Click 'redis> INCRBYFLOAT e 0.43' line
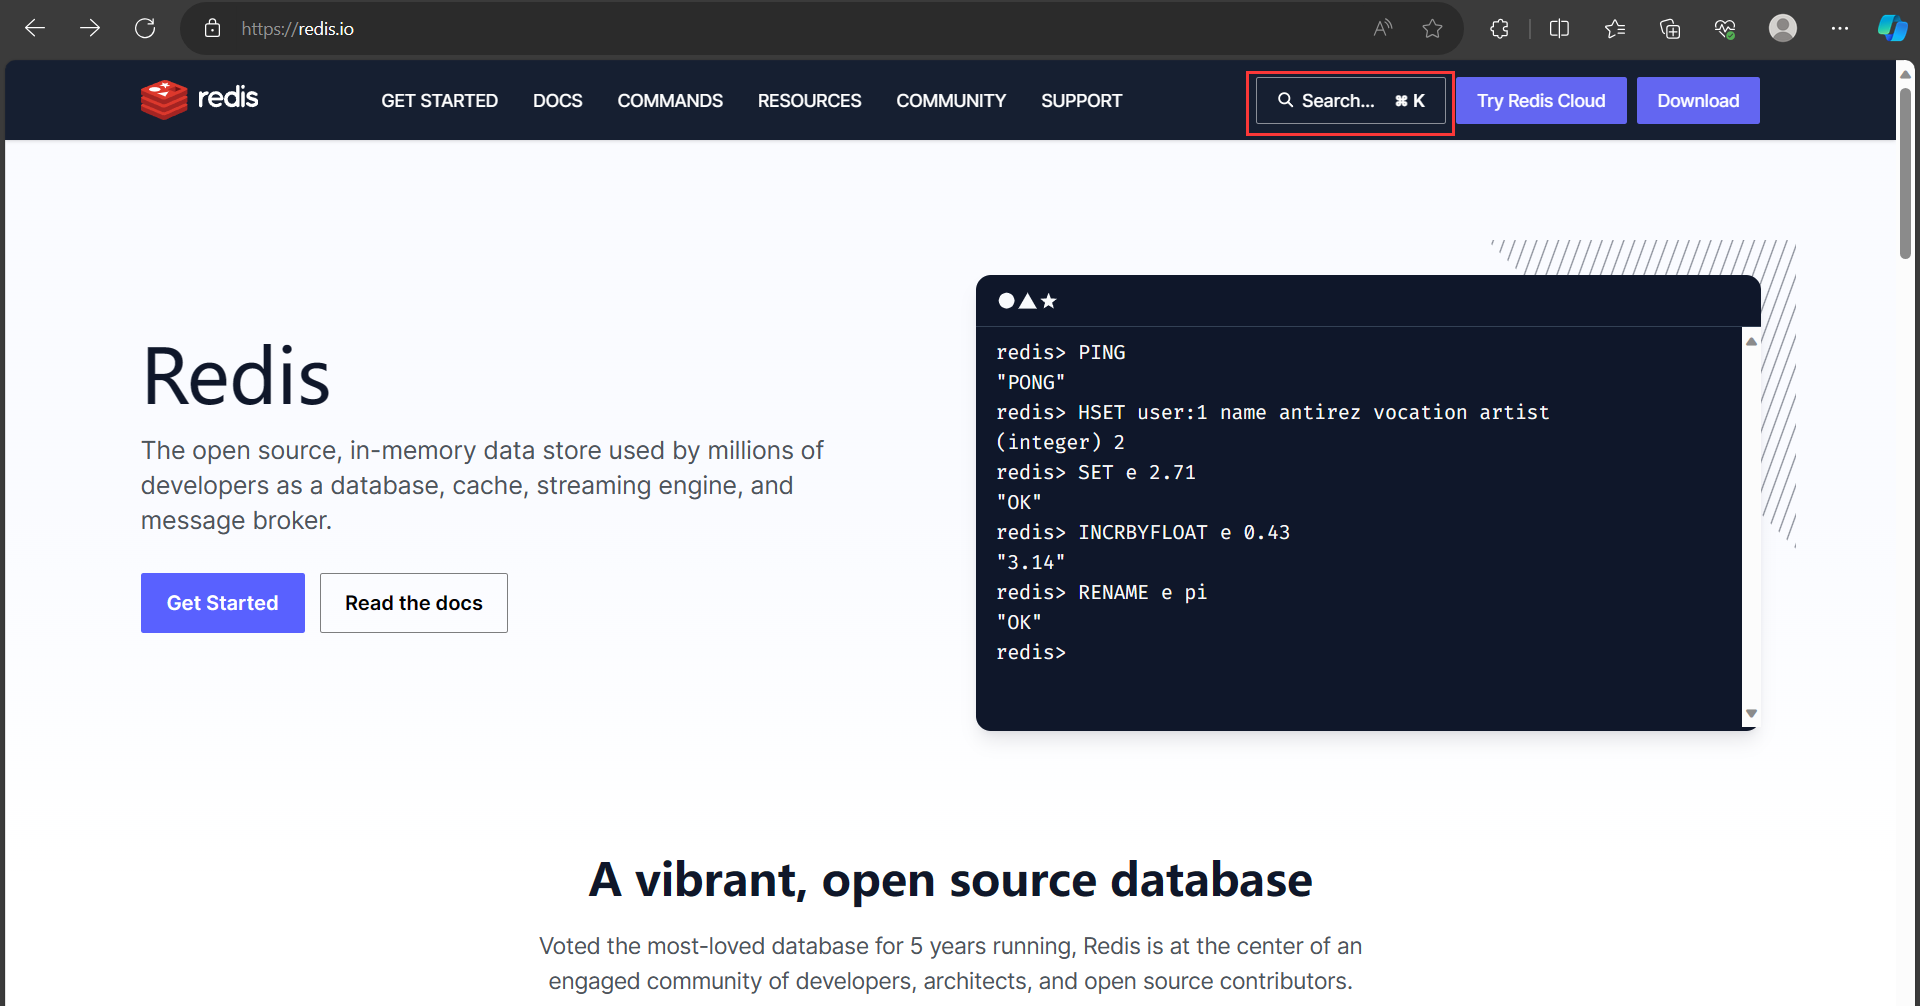Image resolution: width=1920 pixels, height=1006 pixels. tap(1143, 532)
